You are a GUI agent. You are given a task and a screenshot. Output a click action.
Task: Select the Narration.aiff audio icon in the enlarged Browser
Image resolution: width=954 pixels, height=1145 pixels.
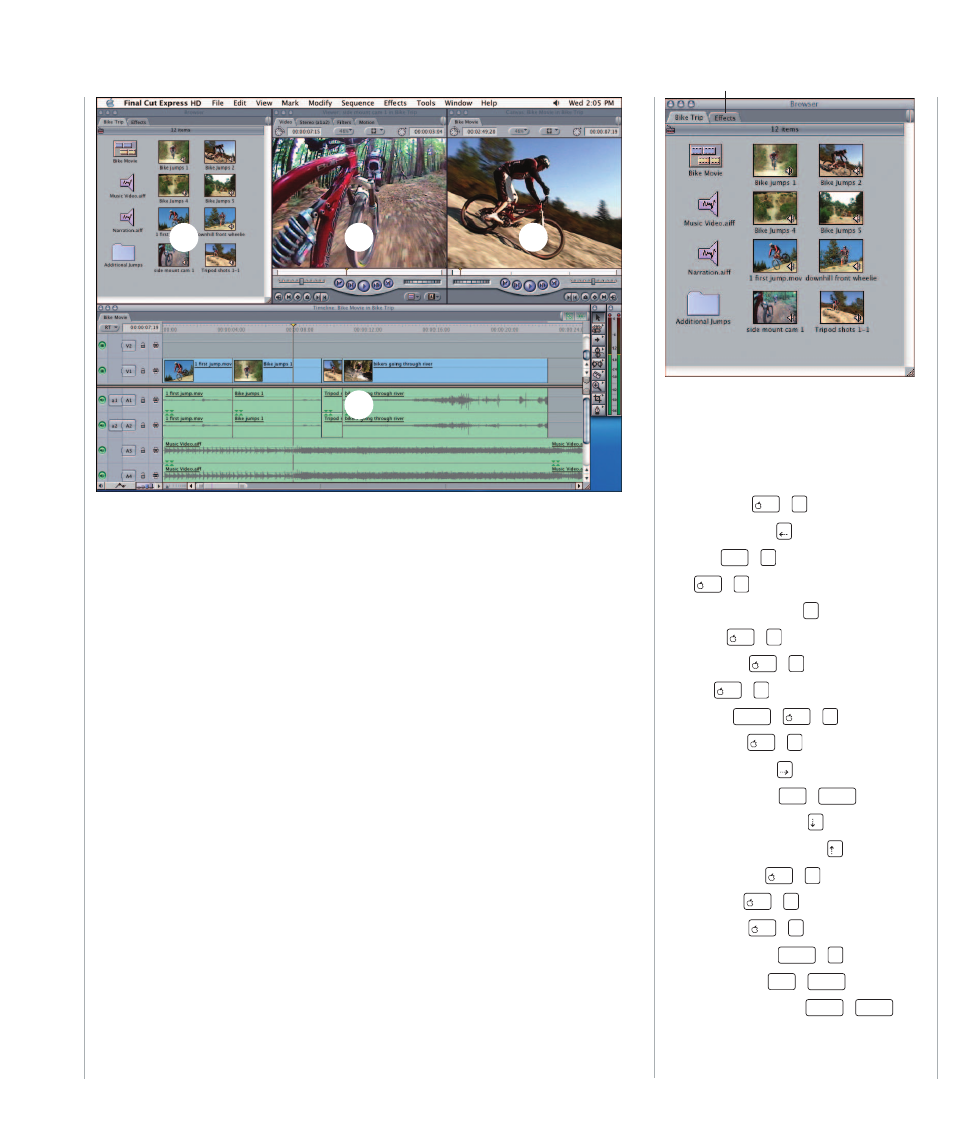pyautogui.click(x=708, y=253)
